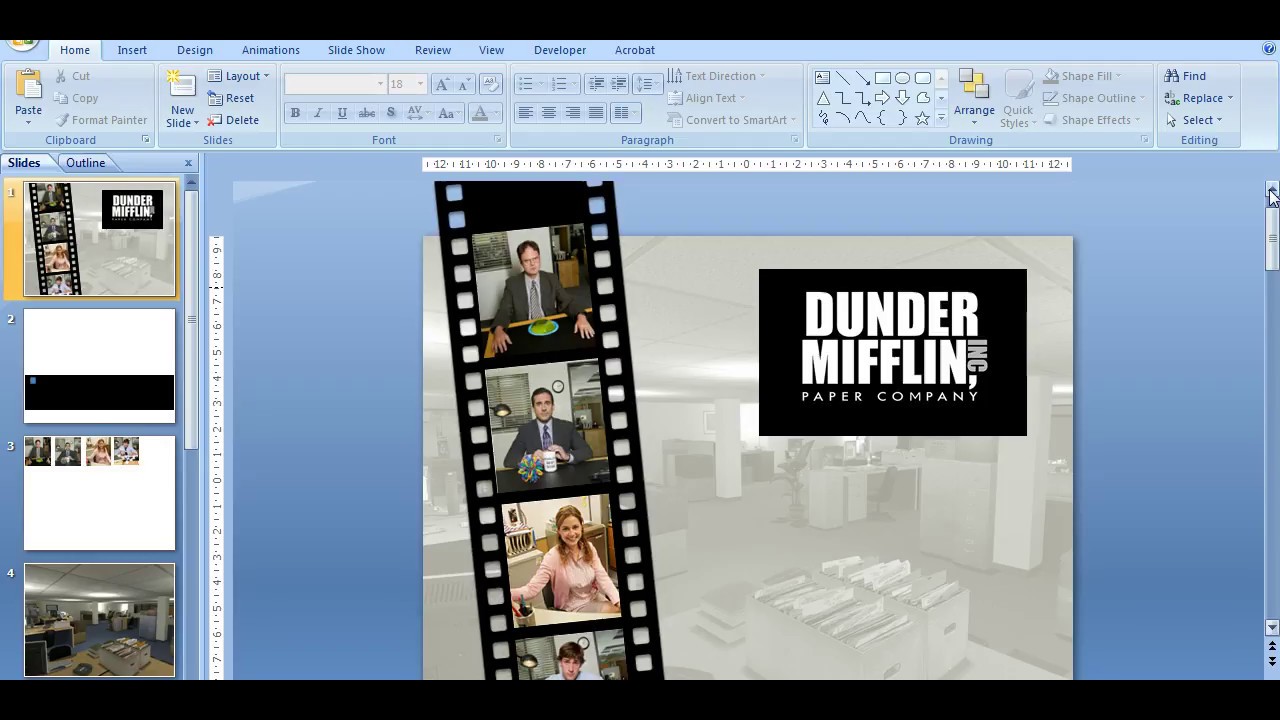Select the Down Arrow block shape
This screenshot has height=720, width=1280.
click(903, 98)
